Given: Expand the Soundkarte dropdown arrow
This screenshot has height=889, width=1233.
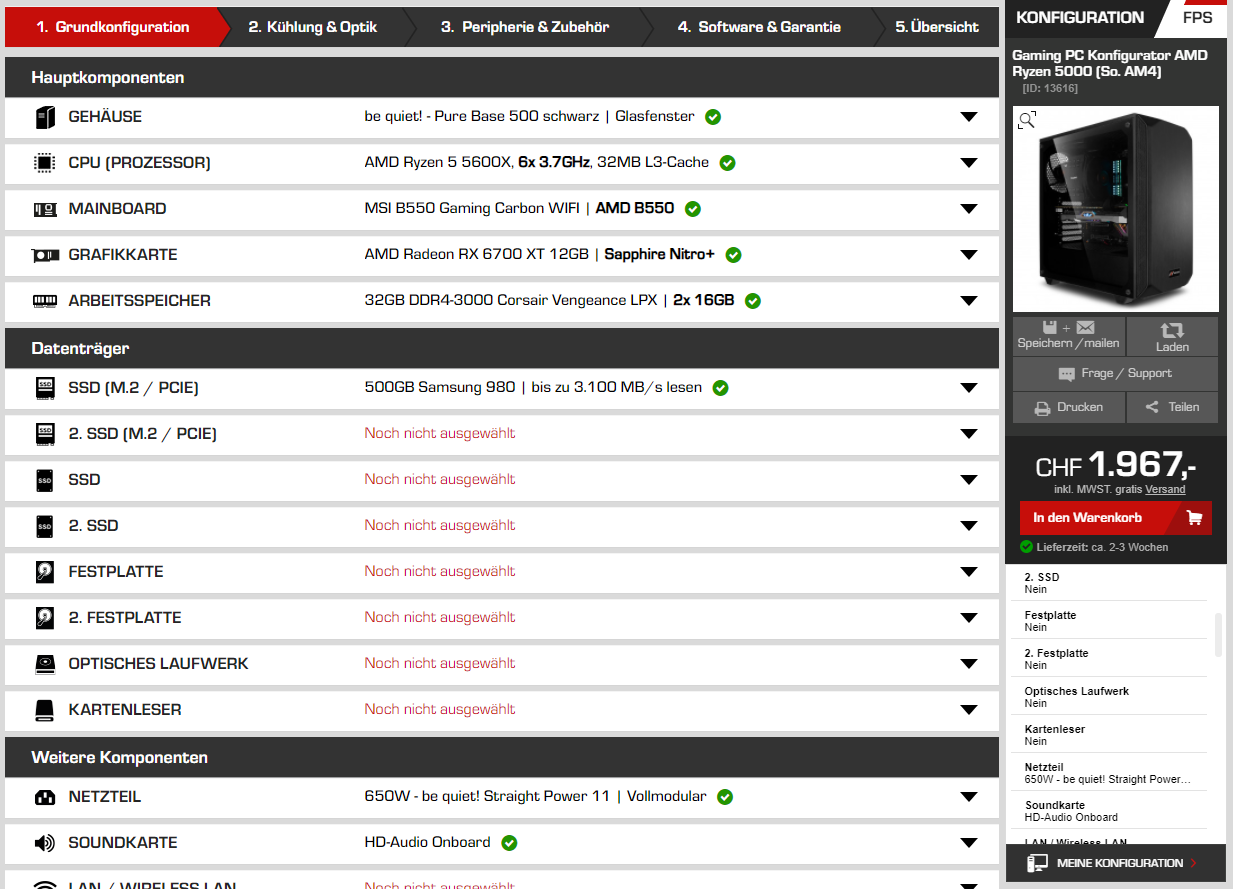Looking at the screenshot, I should pyautogui.click(x=968, y=843).
